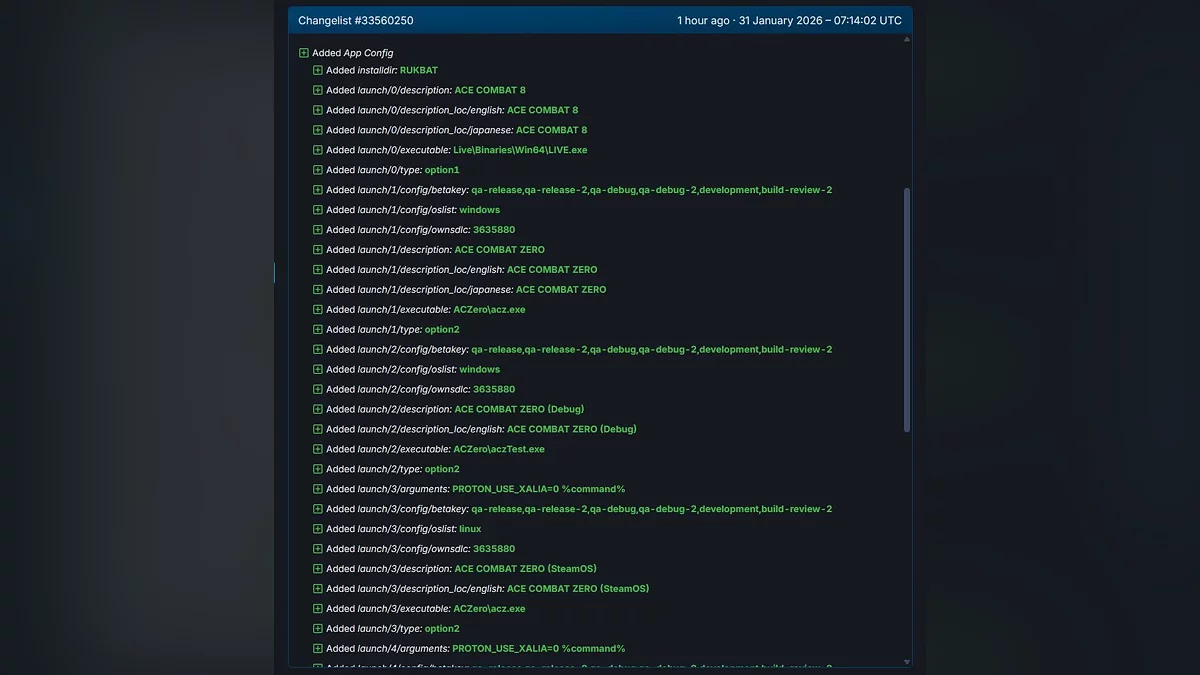
Task: Click plus icon for launch/0/description_loc/english row
Action: point(318,111)
